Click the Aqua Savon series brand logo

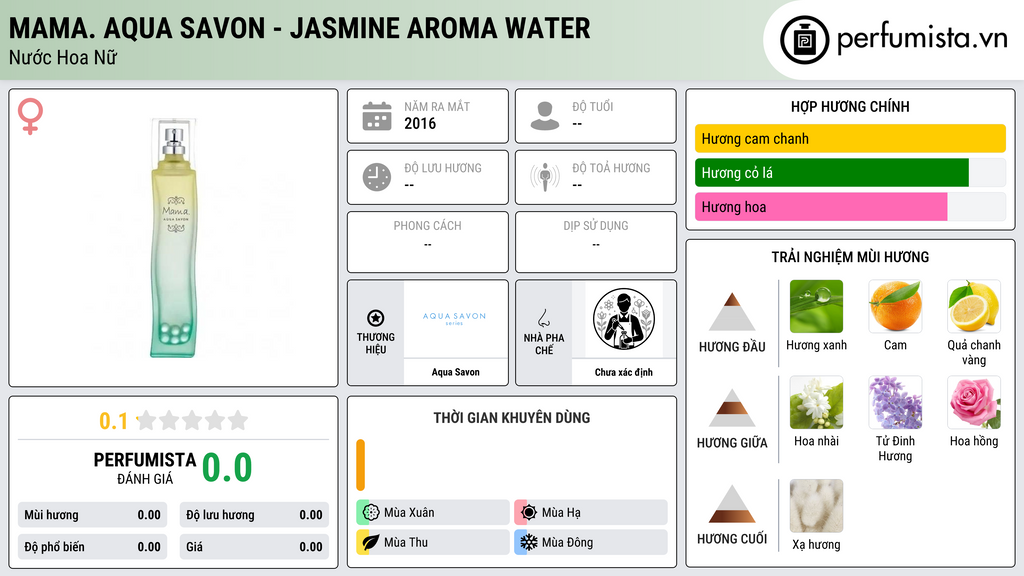coord(455,318)
